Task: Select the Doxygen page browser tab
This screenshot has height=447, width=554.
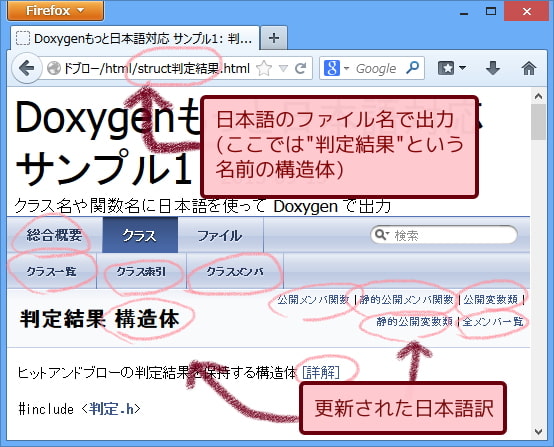Action: coord(135,38)
